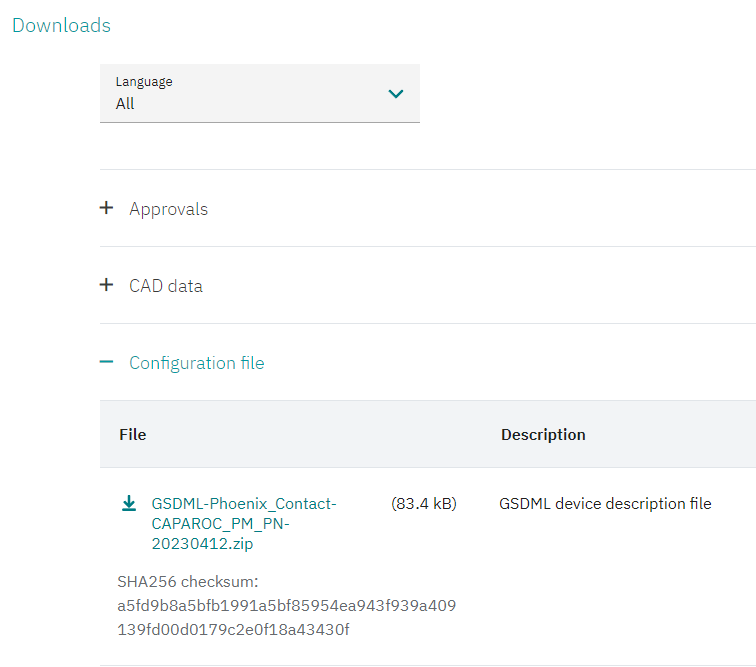
Task: Click the minus icon beside Configuration file
Action: (x=107, y=363)
